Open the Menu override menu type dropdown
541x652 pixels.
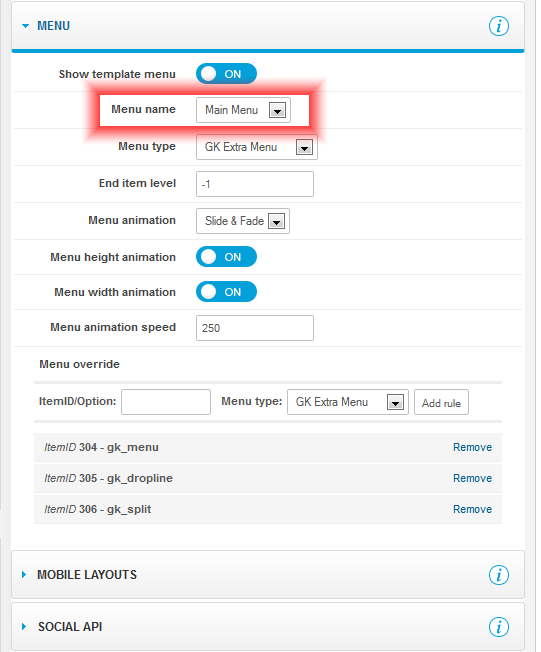click(x=348, y=402)
